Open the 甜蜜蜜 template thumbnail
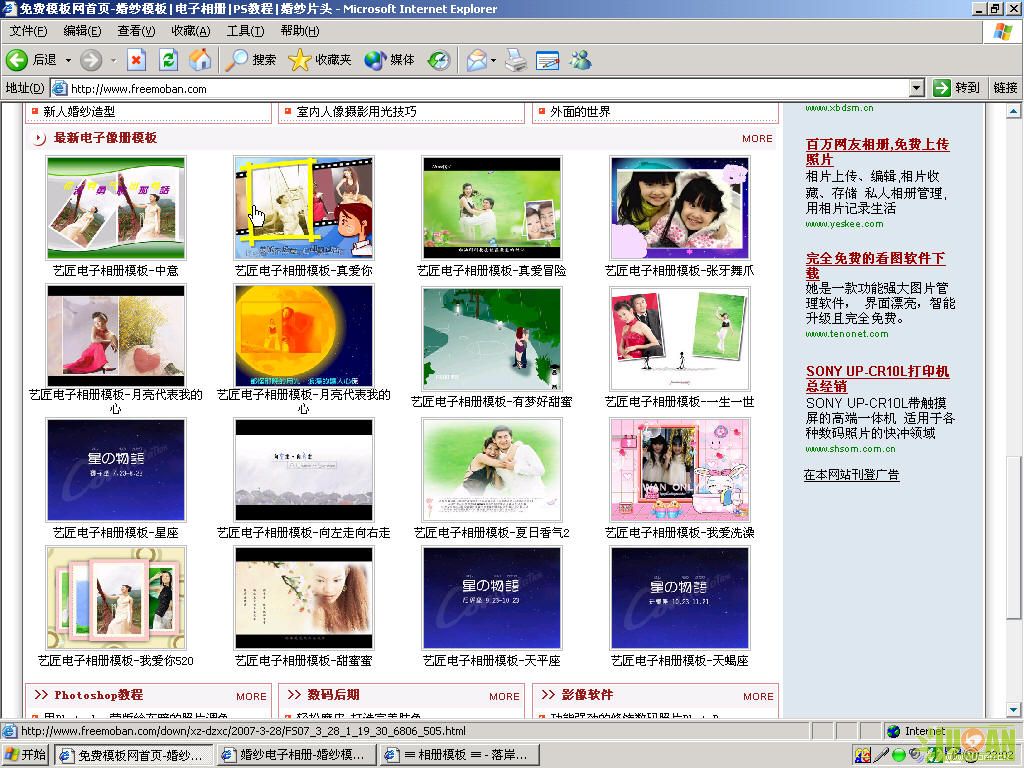This screenshot has width=1024, height=768. 304,598
